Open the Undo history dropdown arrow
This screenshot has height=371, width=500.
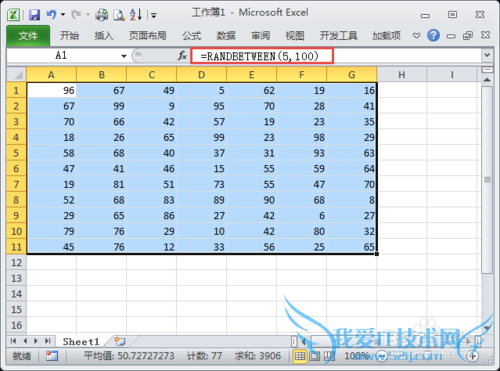click(63, 15)
